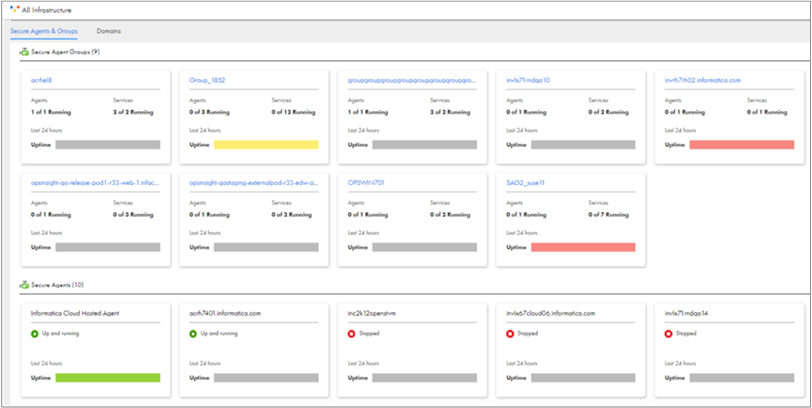Open opsinsight-qastaging-externalpod-r33-edw group link

pyautogui.click(x=254, y=183)
